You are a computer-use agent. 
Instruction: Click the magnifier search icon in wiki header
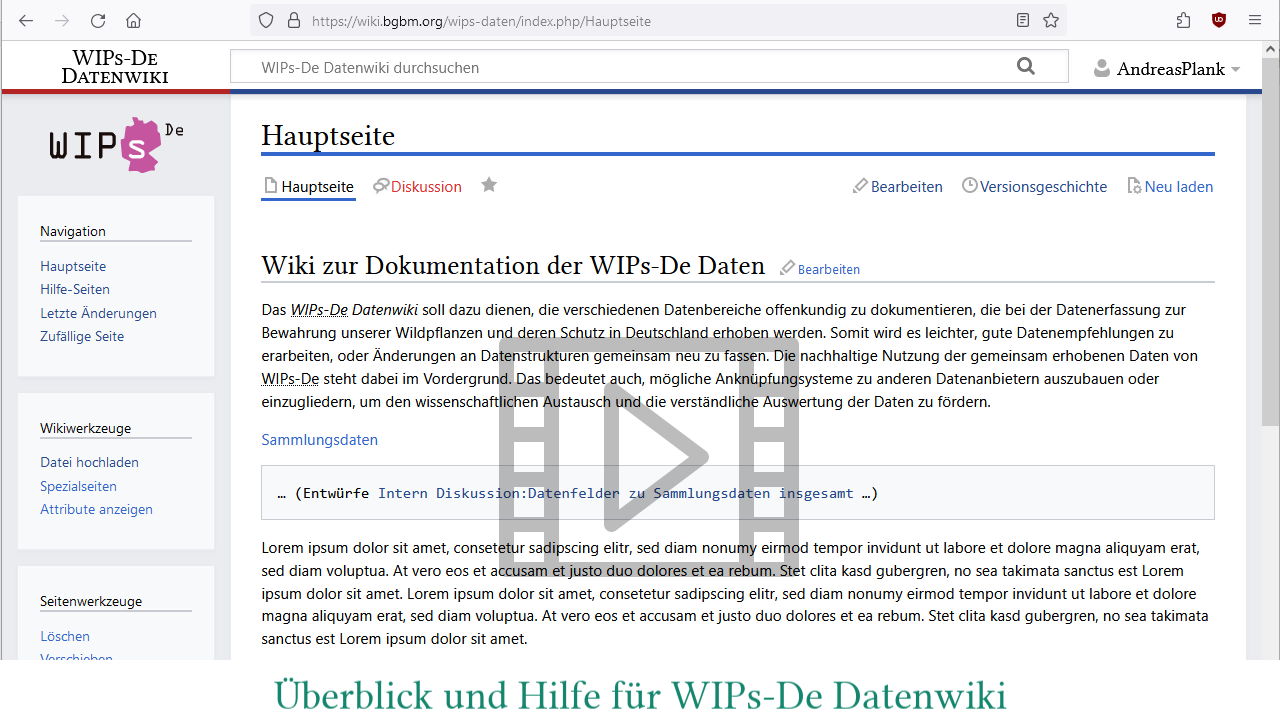coord(1025,67)
